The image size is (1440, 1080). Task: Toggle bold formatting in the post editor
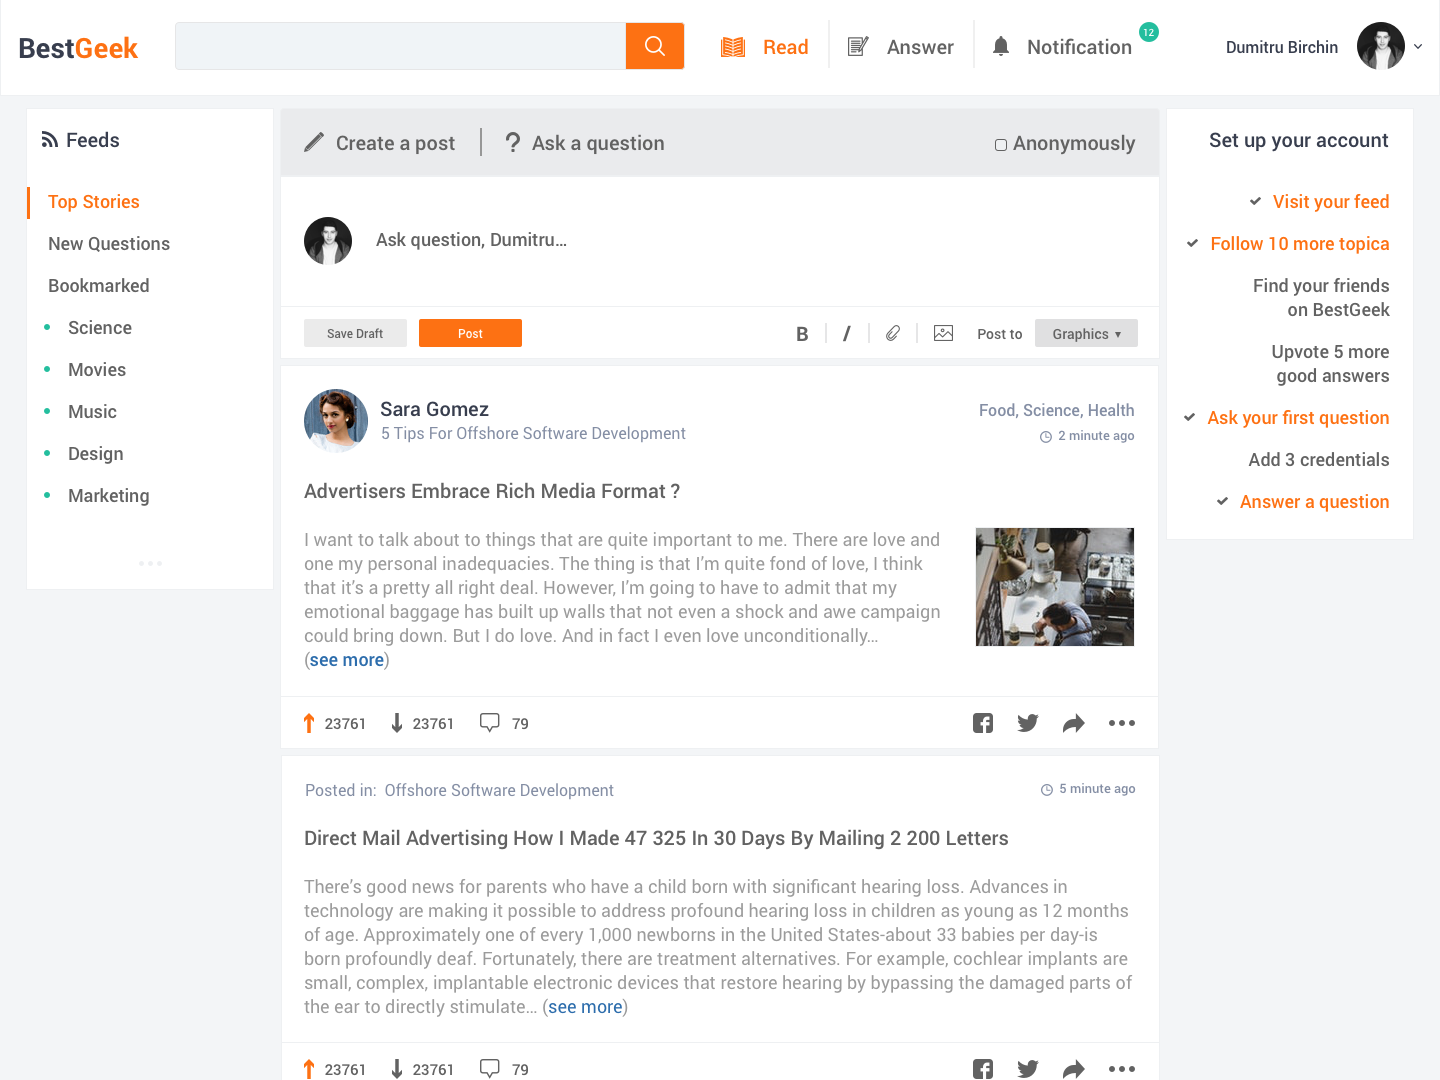802,334
